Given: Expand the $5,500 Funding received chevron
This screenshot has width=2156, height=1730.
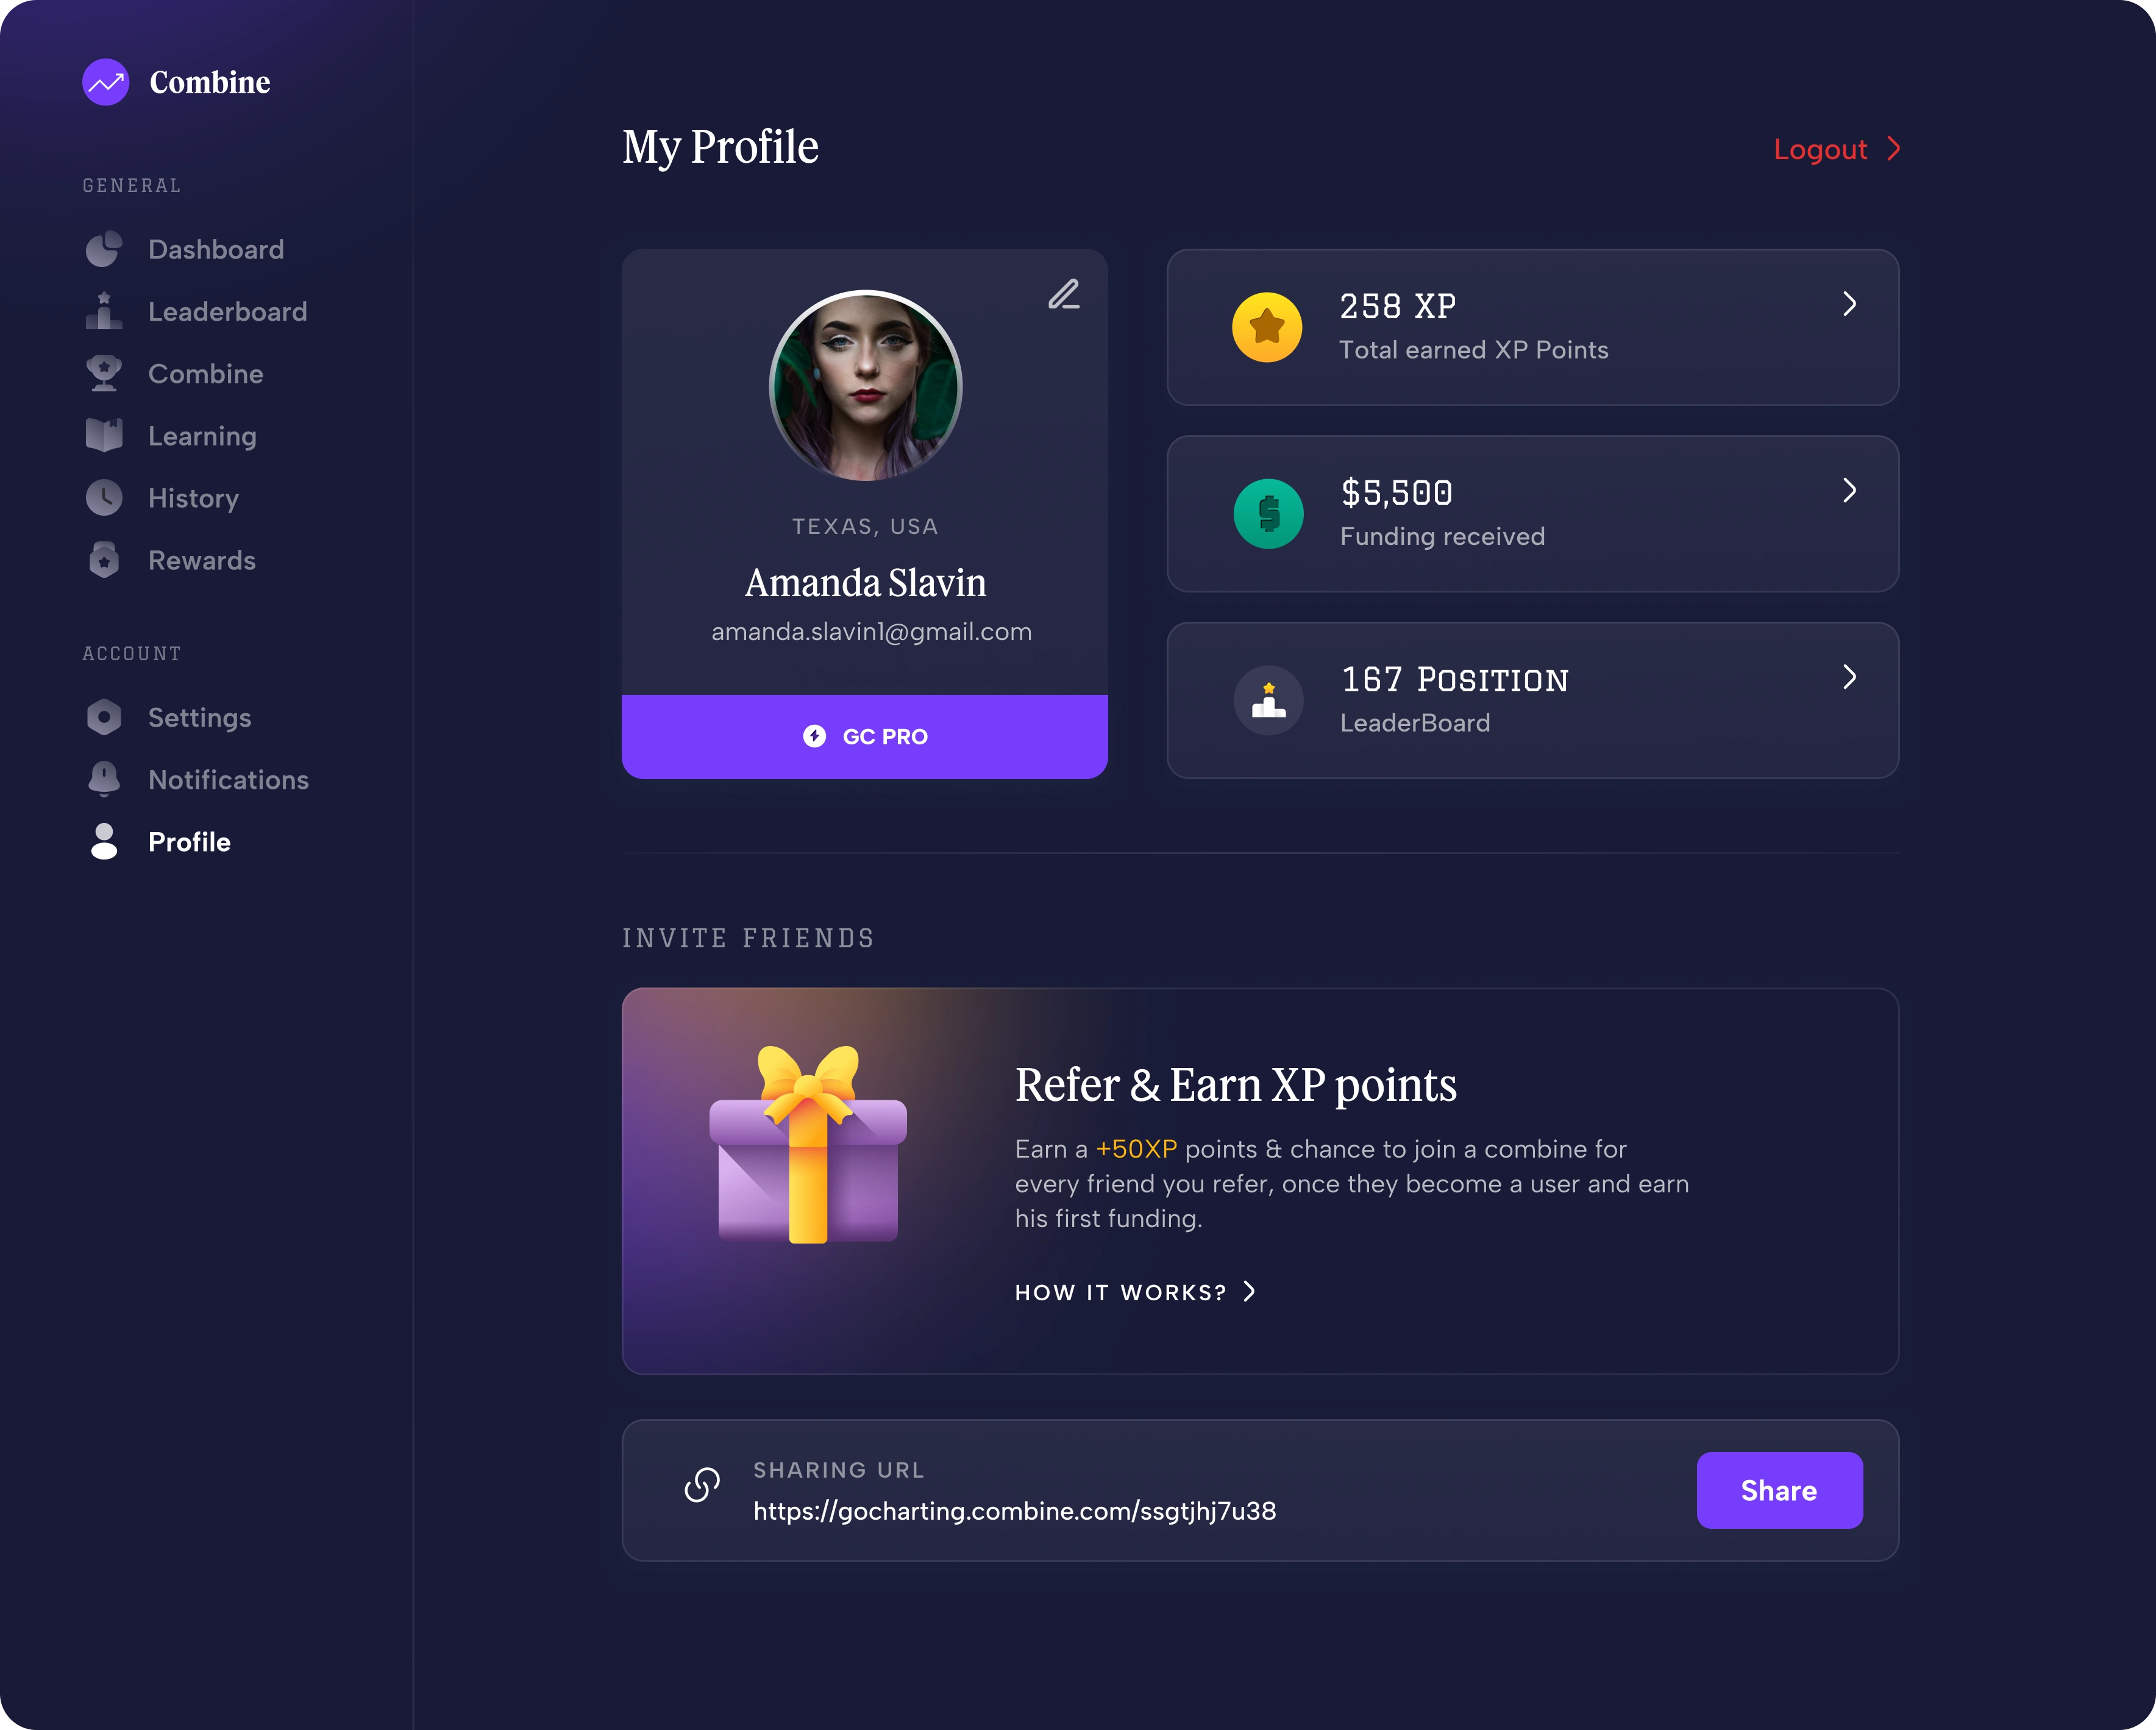Looking at the screenshot, I should 1850,490.
